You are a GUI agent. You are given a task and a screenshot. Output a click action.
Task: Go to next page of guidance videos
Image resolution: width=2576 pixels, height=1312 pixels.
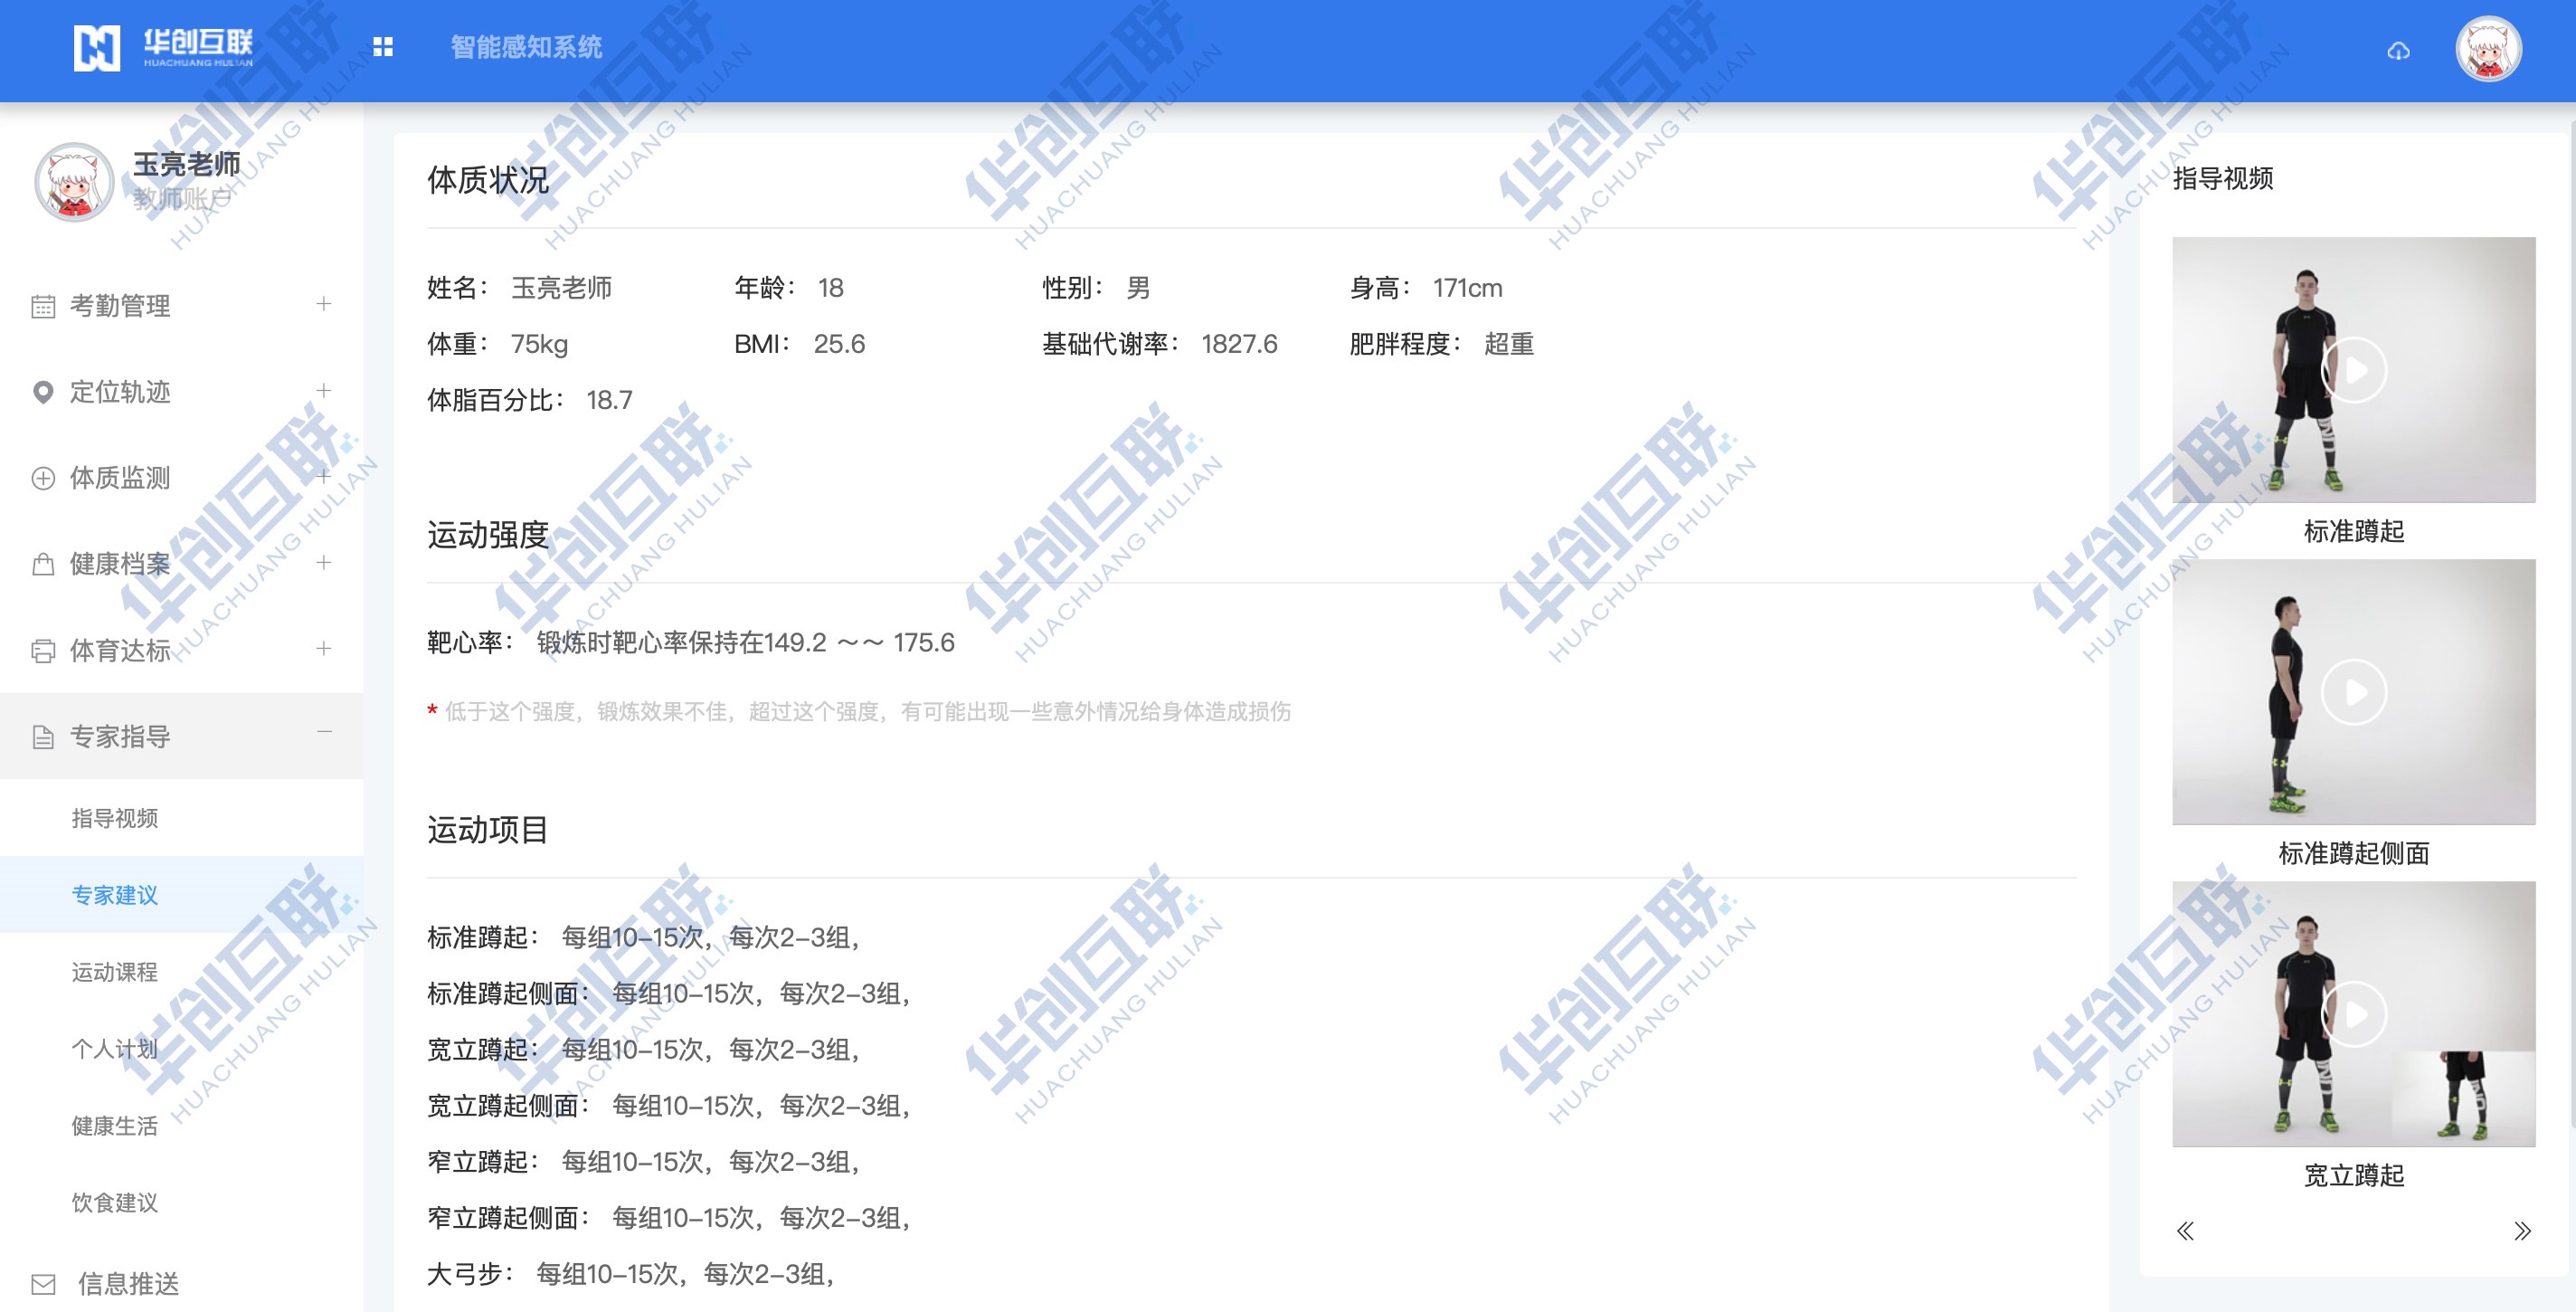tap(2521, 1231)
